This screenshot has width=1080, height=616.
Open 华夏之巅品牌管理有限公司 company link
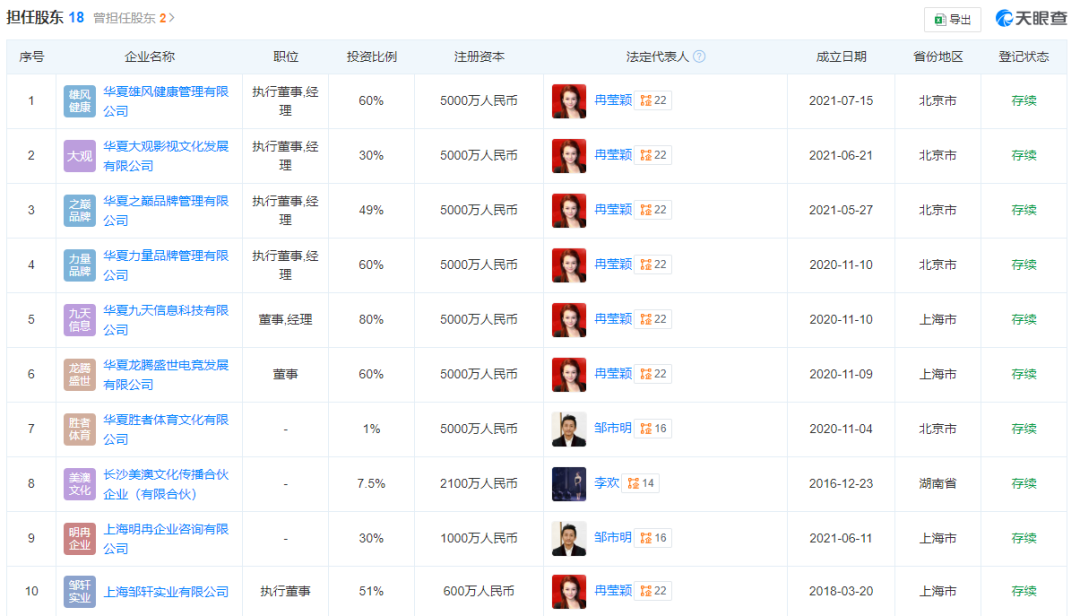(x=165, y=210)
